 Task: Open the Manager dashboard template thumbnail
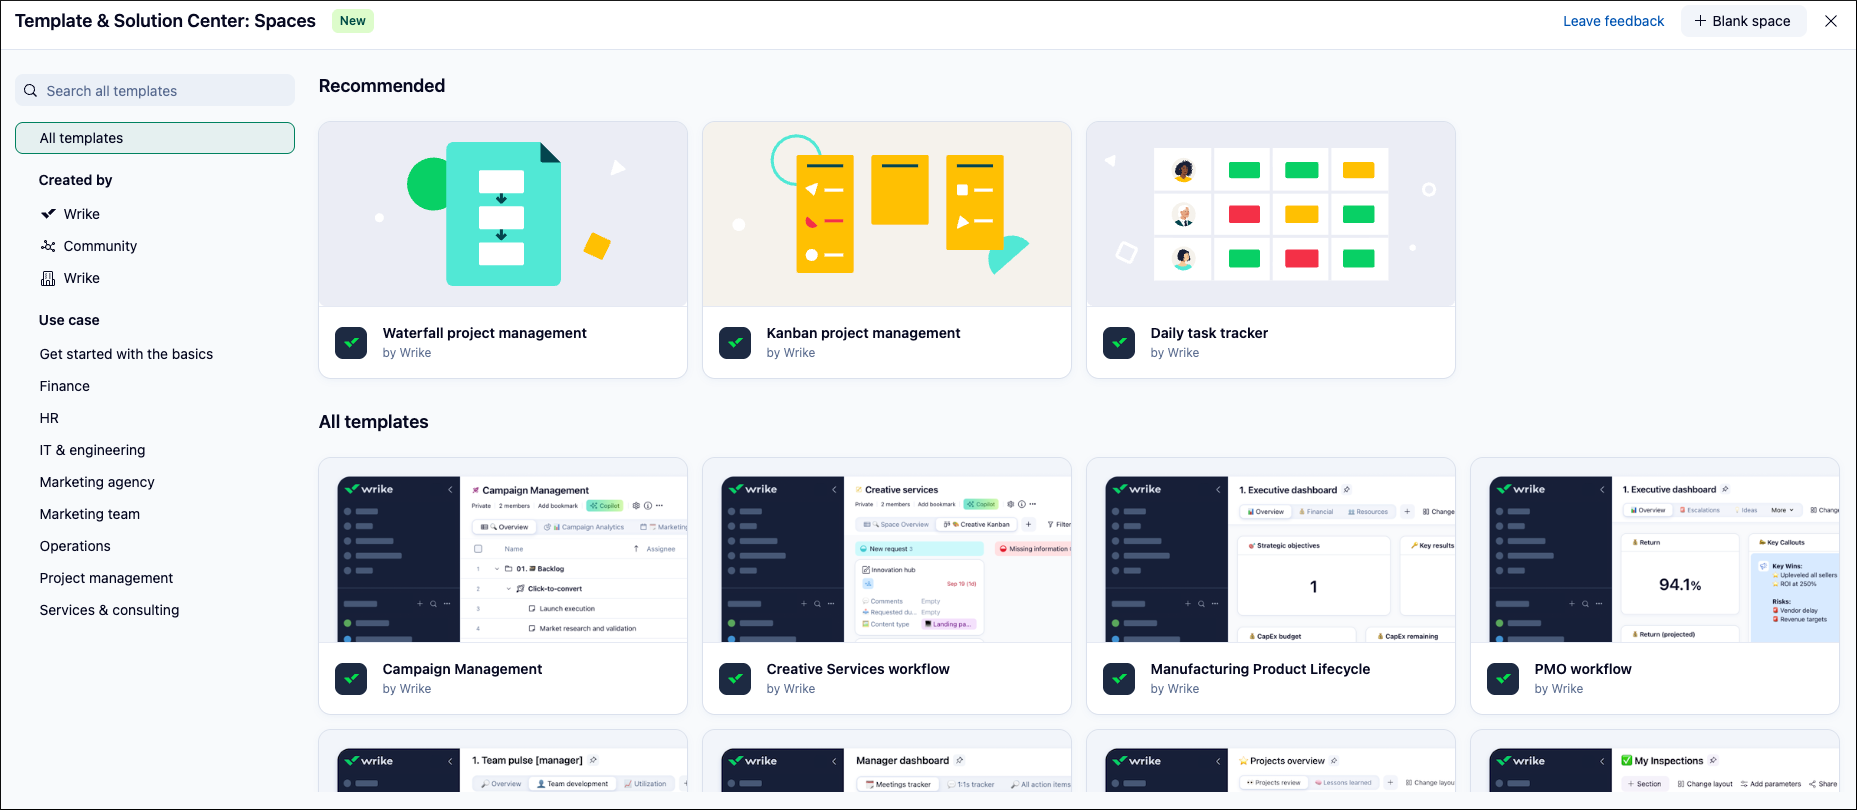coord(887,761)
